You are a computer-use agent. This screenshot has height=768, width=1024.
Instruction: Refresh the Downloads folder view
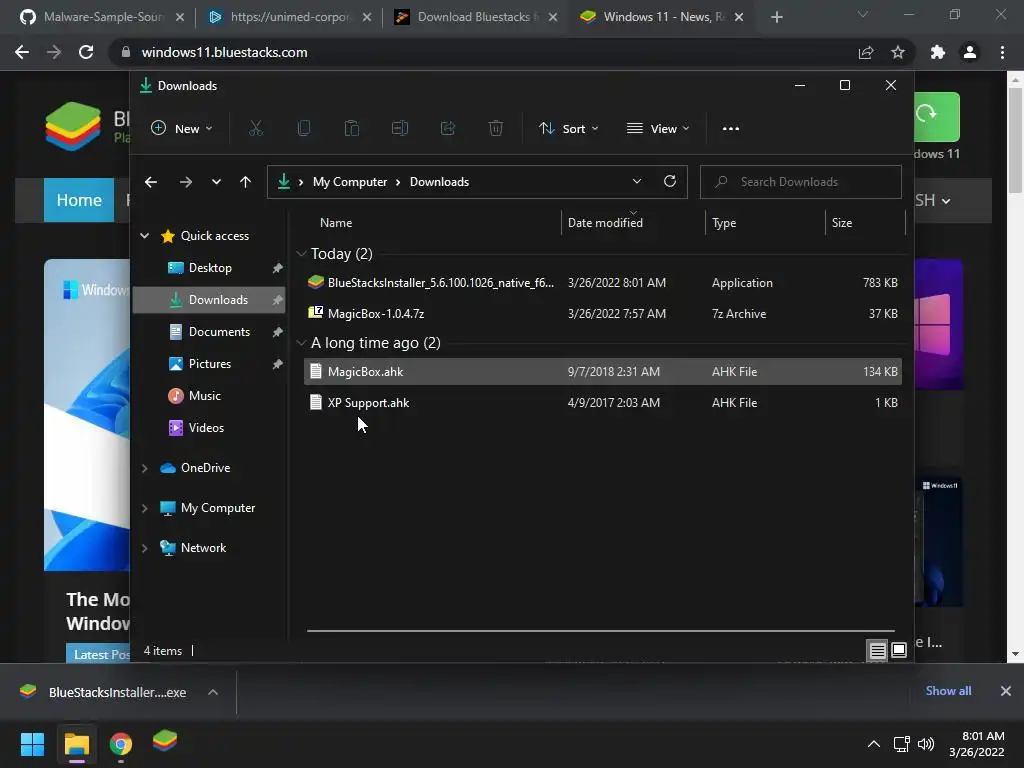pos(669,182)
